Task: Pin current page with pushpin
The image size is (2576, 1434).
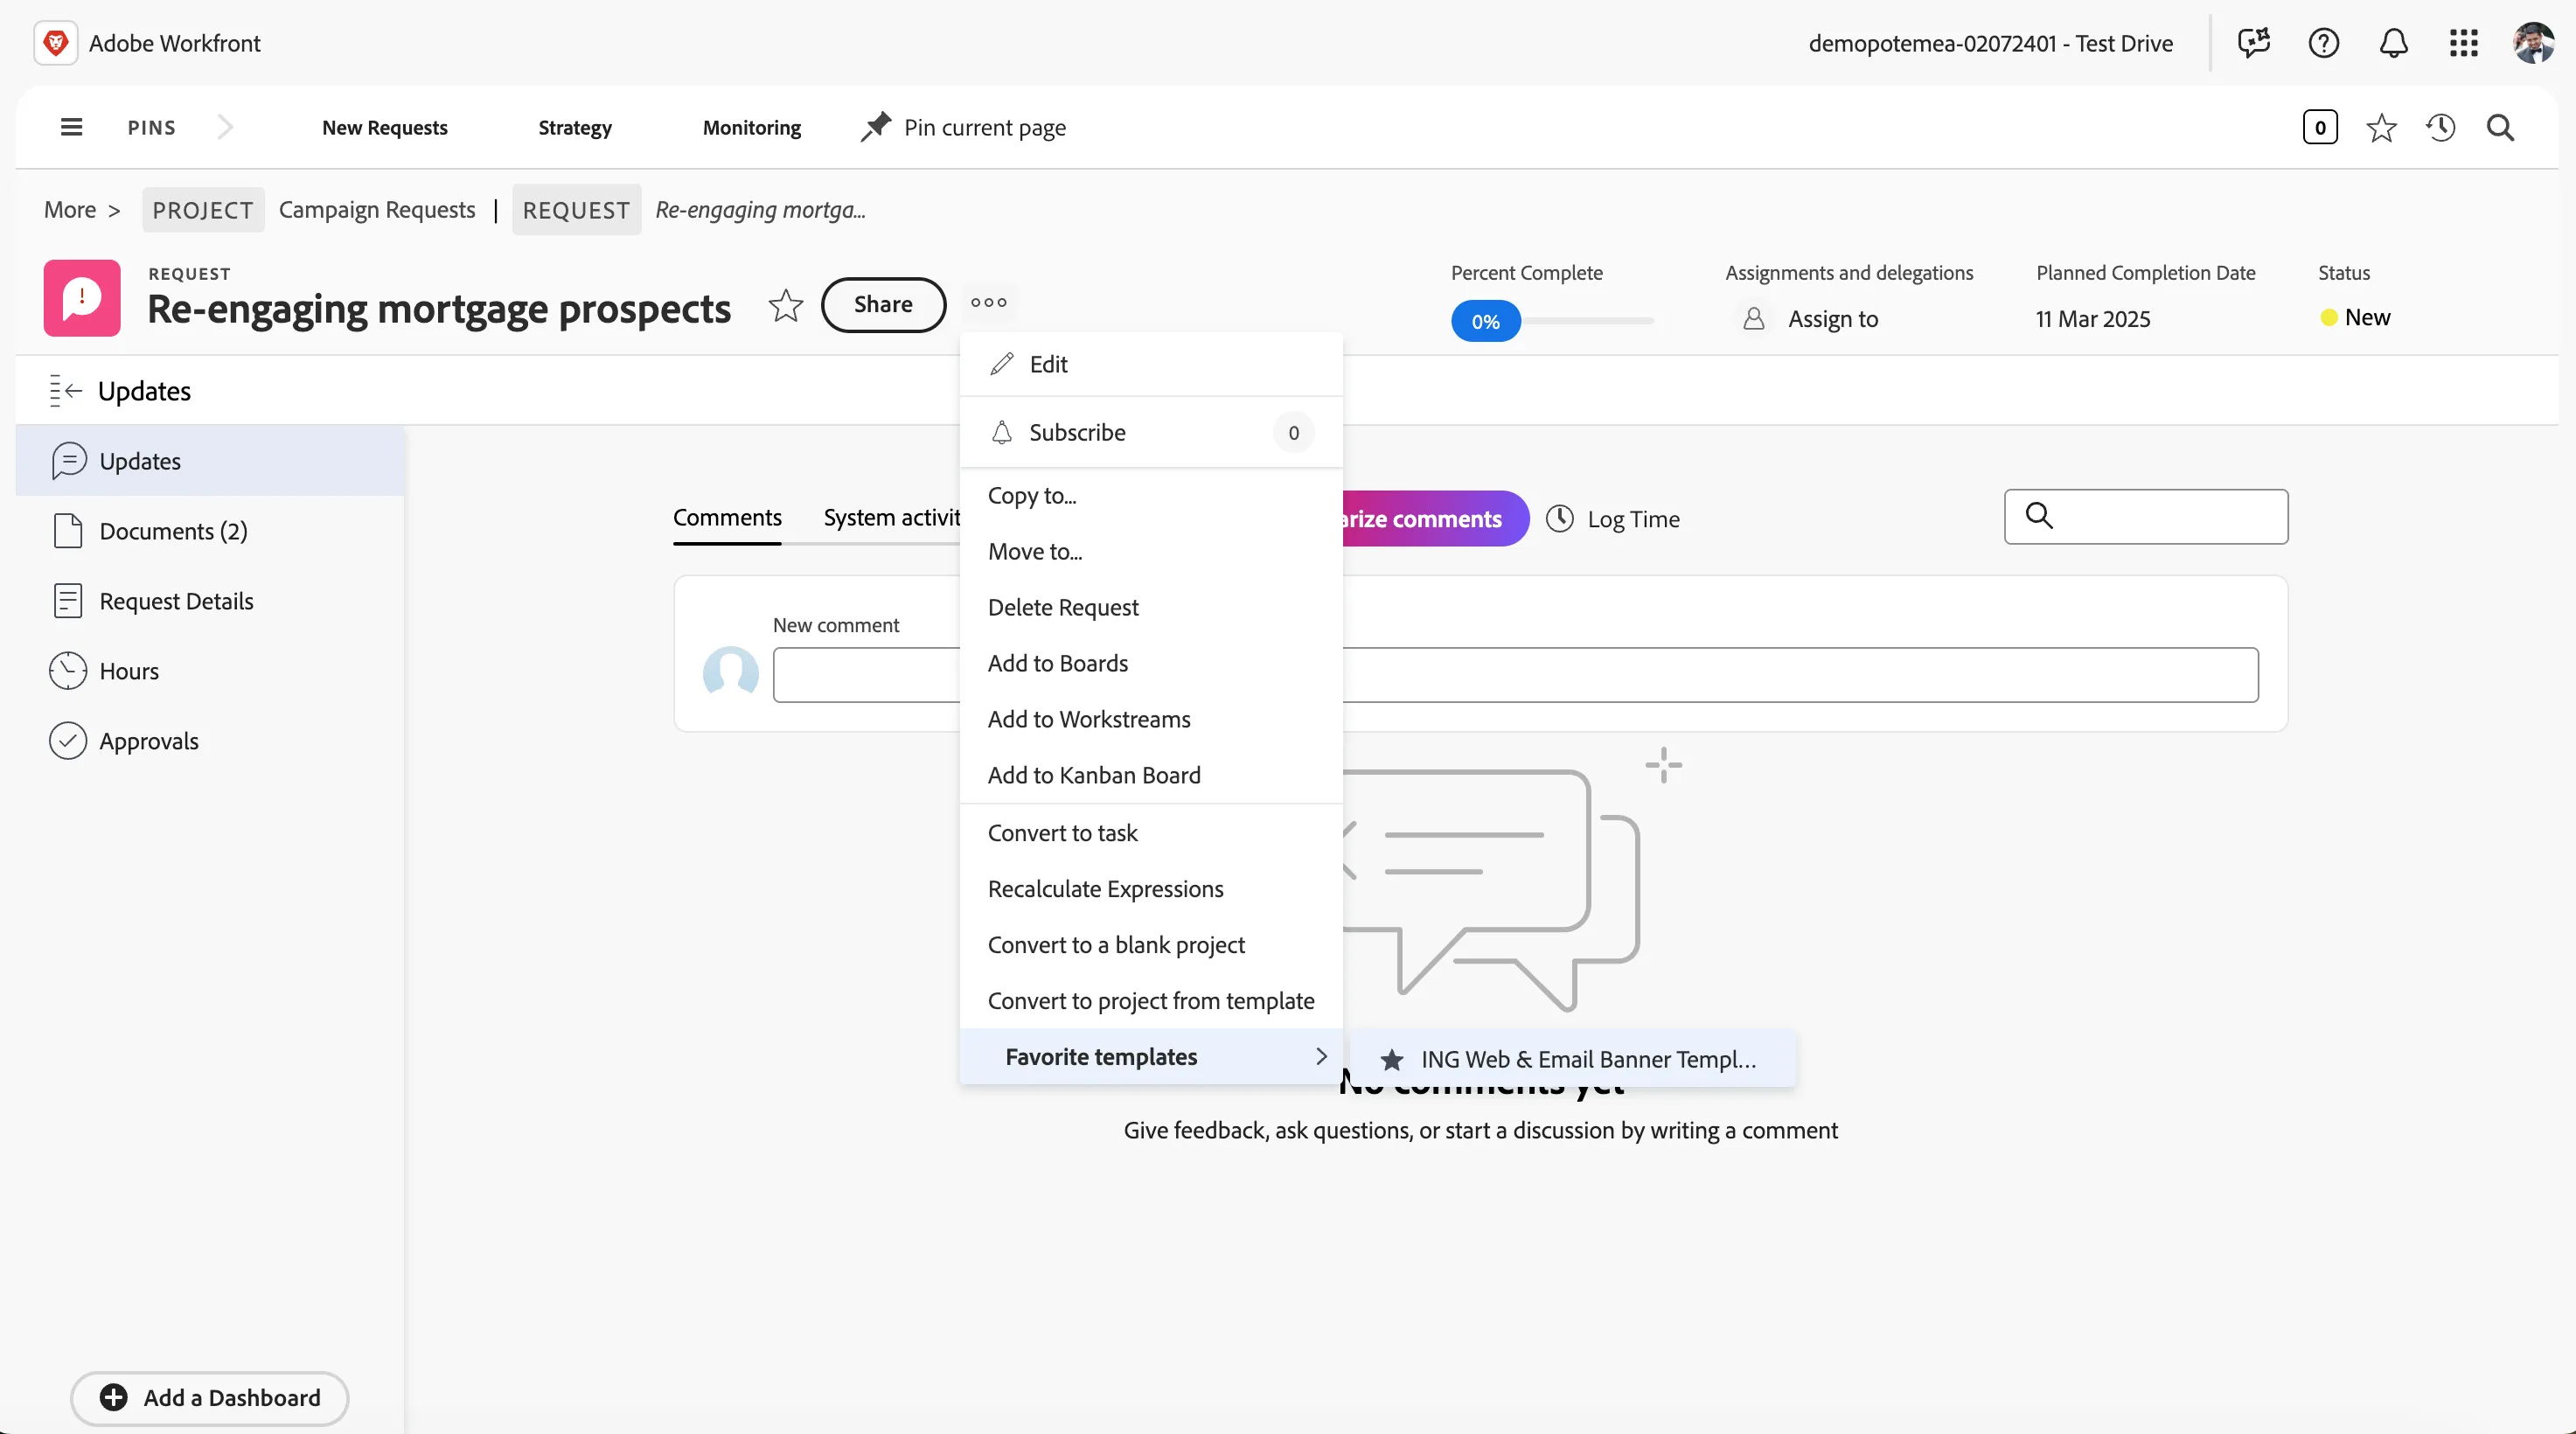Action: click(x=963, y=127)
